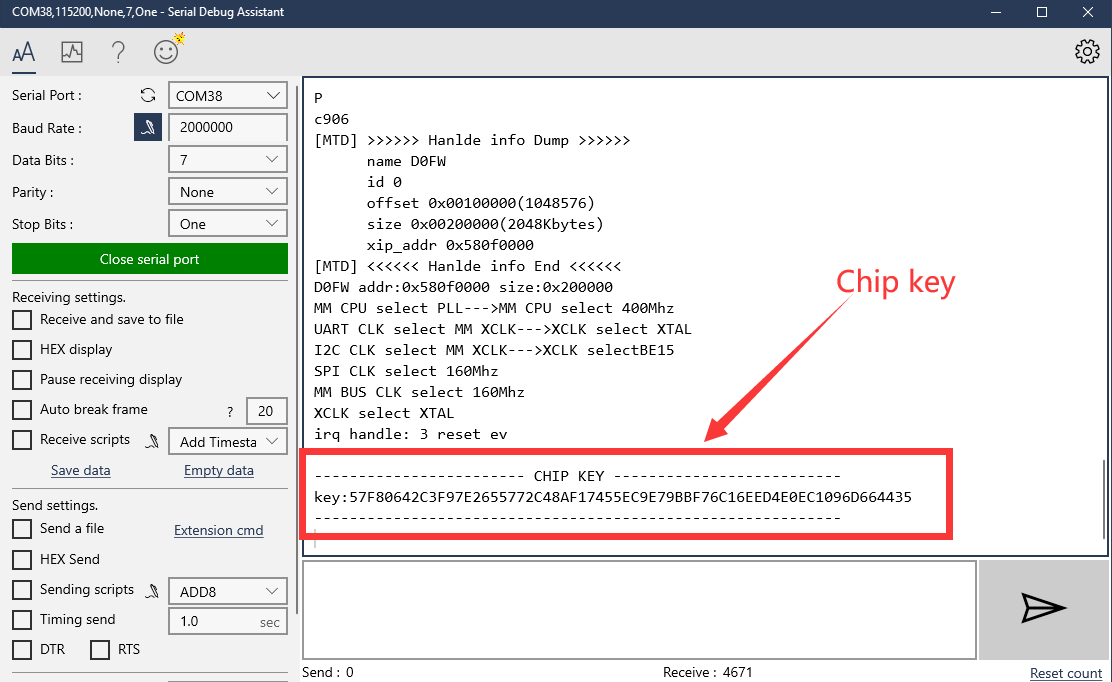Screen dimensions: 1112x682
Task: Click Close serial port button
Action: pyautogui.click(x=150, y=259)
